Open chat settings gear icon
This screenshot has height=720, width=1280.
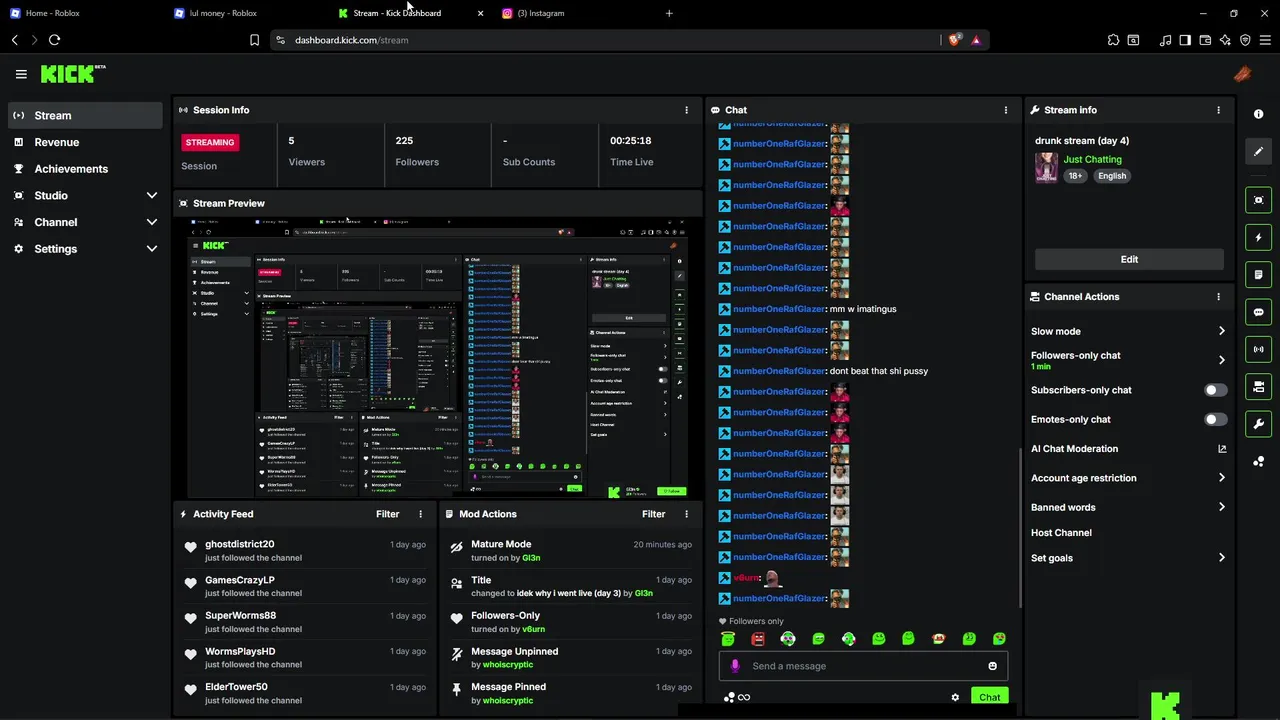click(955, 697)
